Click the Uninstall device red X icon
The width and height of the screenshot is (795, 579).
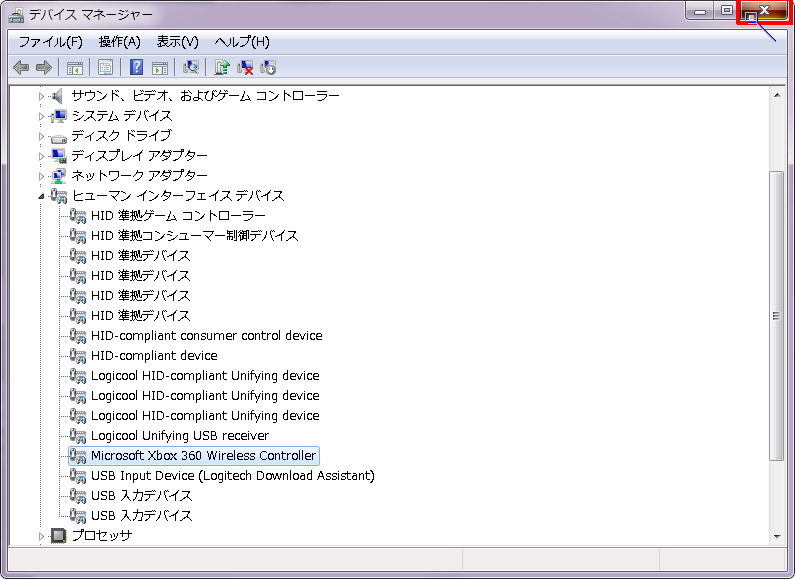pos(245,67)
